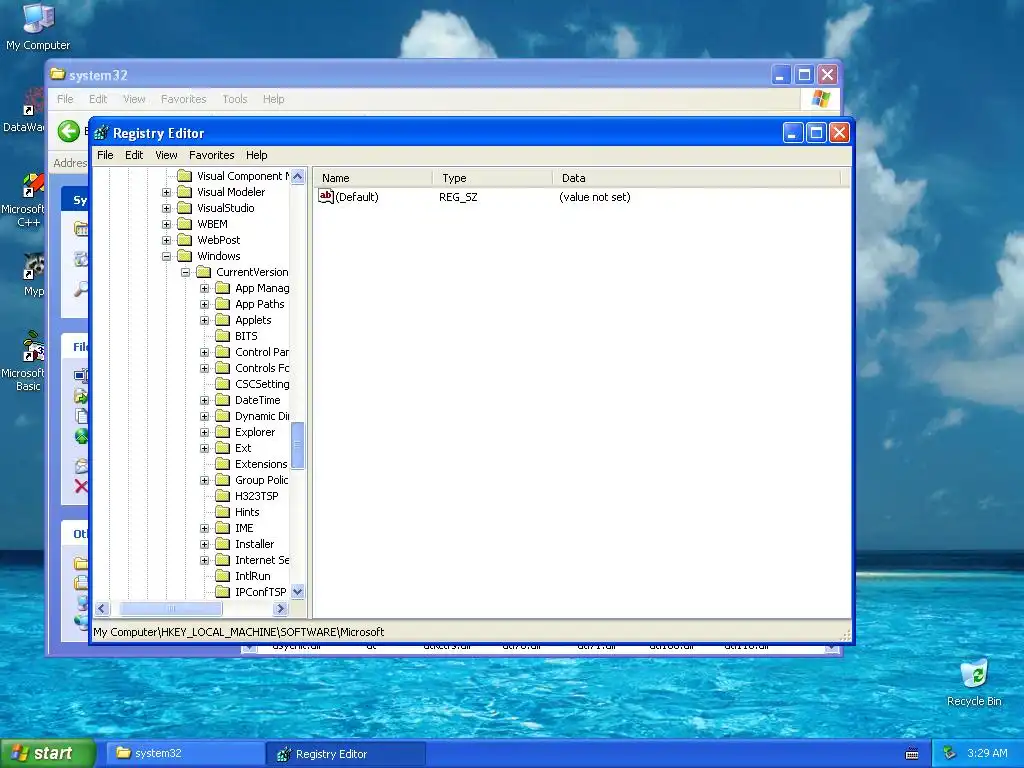
Task: Expand the DateTime key
Action: coord(204,400)
